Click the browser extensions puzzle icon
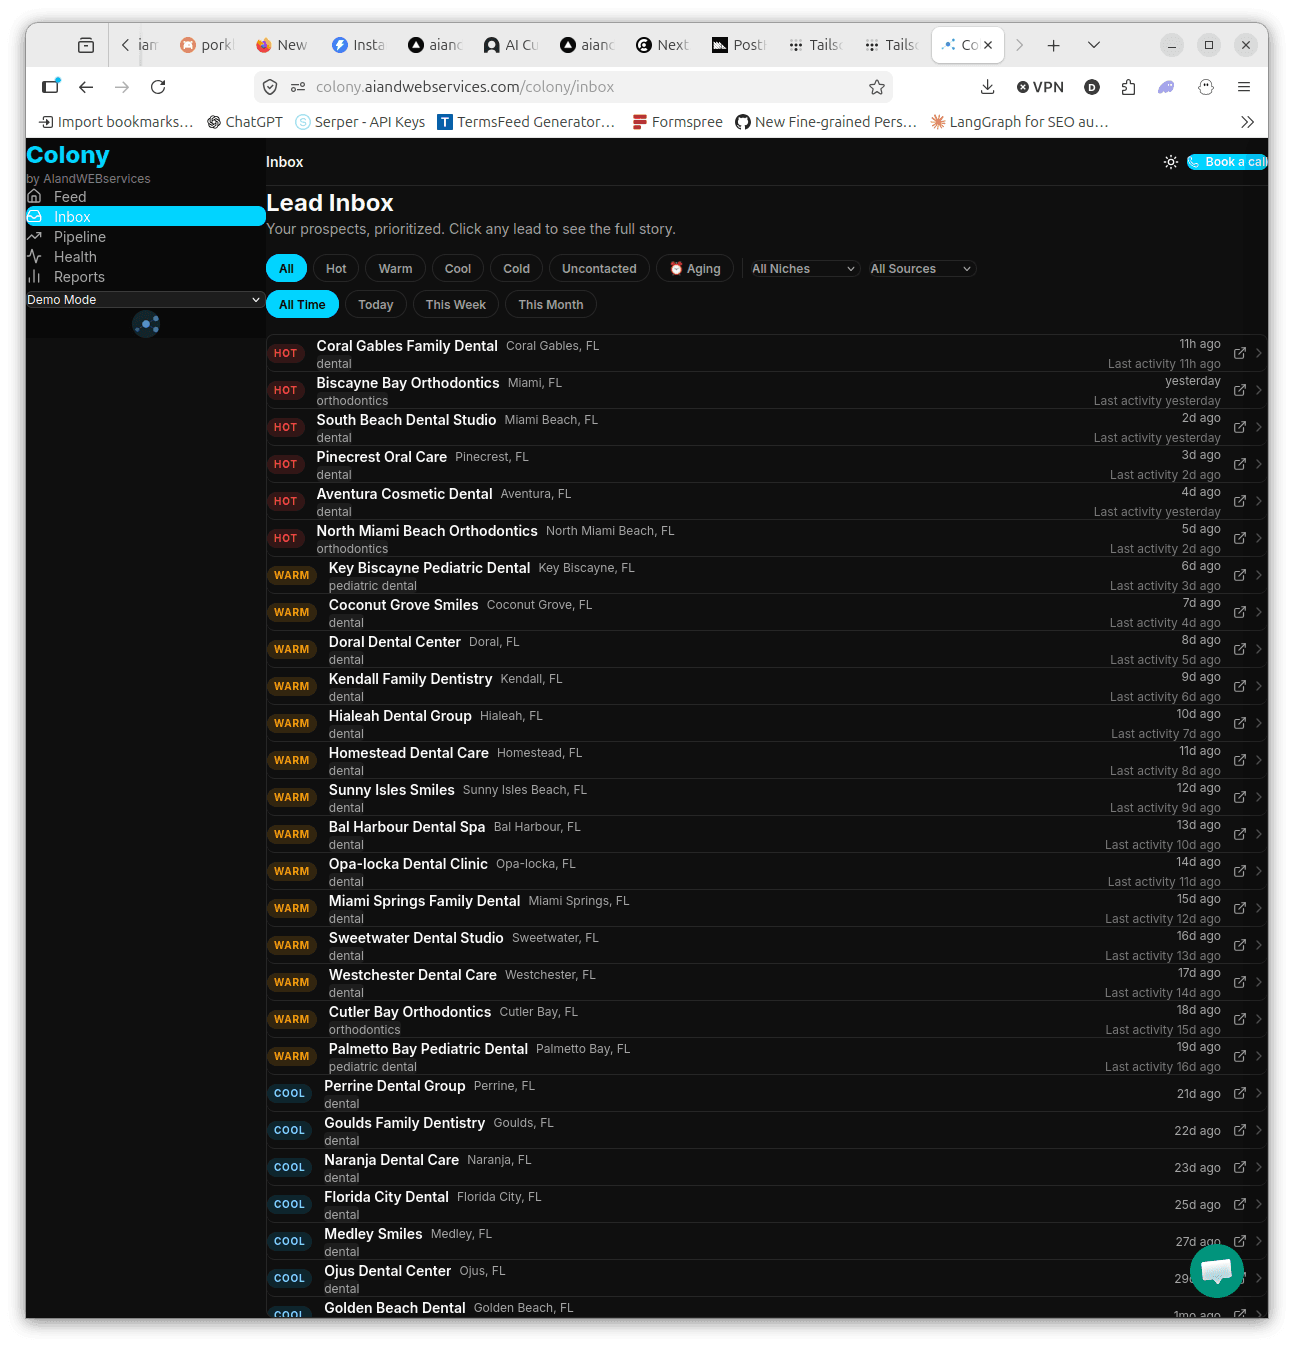 (1129, 87)
